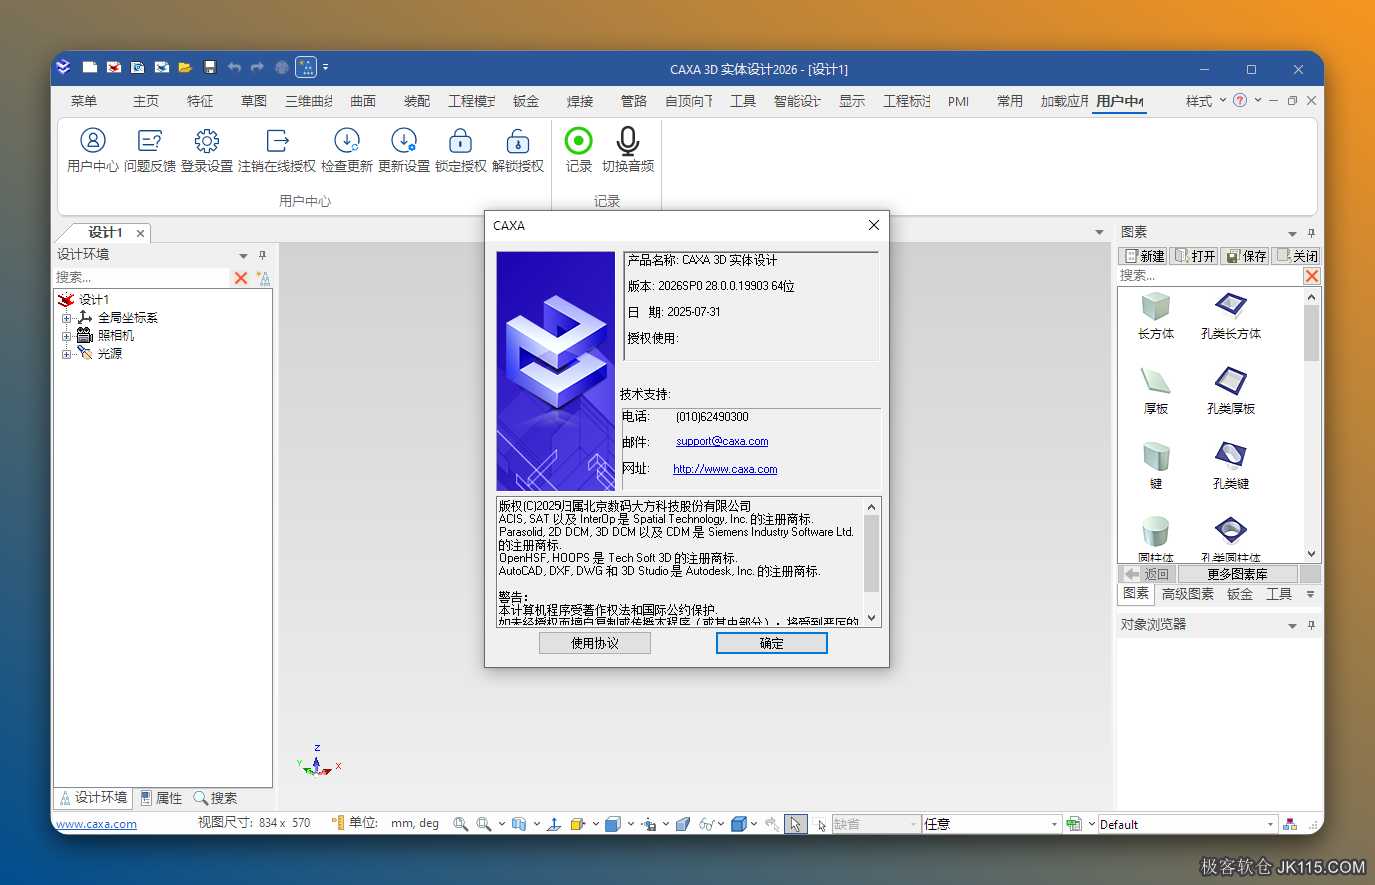Select the 孔类键 element
1375x885 pixels.
[x=1230, y=466]
